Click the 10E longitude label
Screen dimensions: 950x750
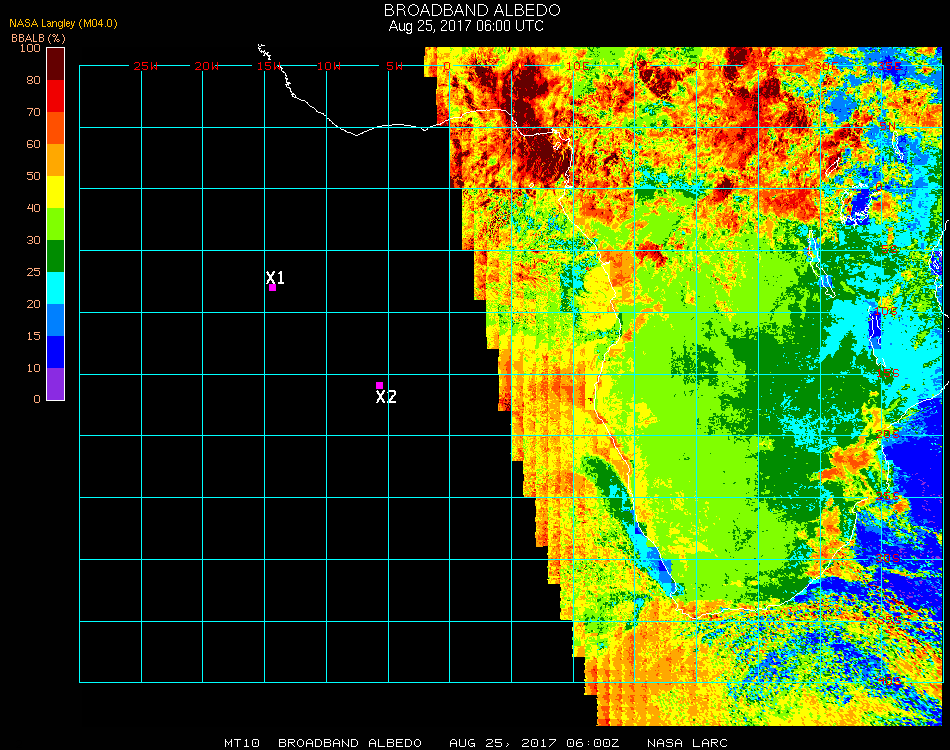pyautogui.click(x=577, y=66)
